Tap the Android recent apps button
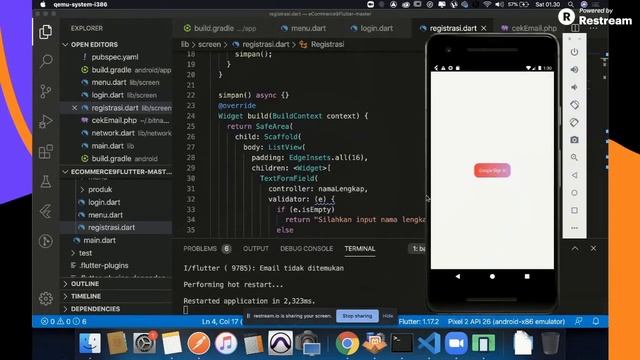640x360 pixels. point(527,276)
